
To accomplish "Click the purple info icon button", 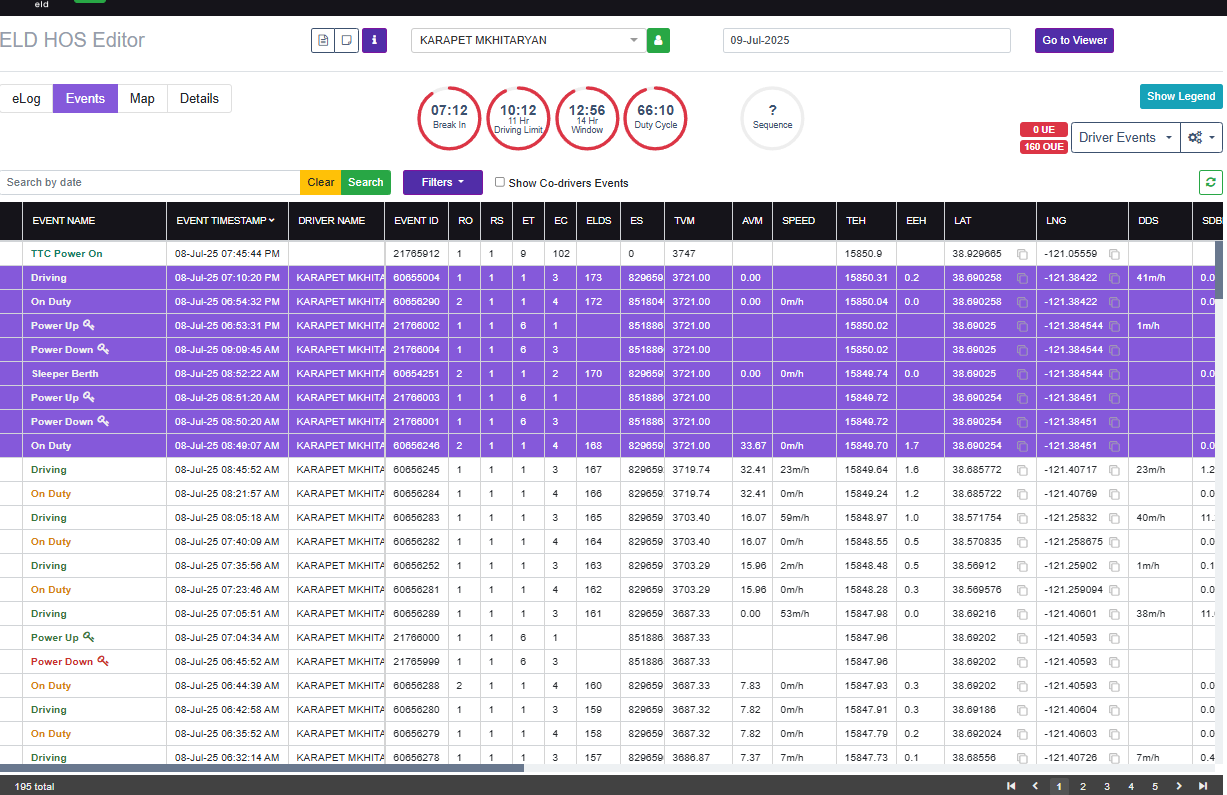I will click(x=374, y=40).
